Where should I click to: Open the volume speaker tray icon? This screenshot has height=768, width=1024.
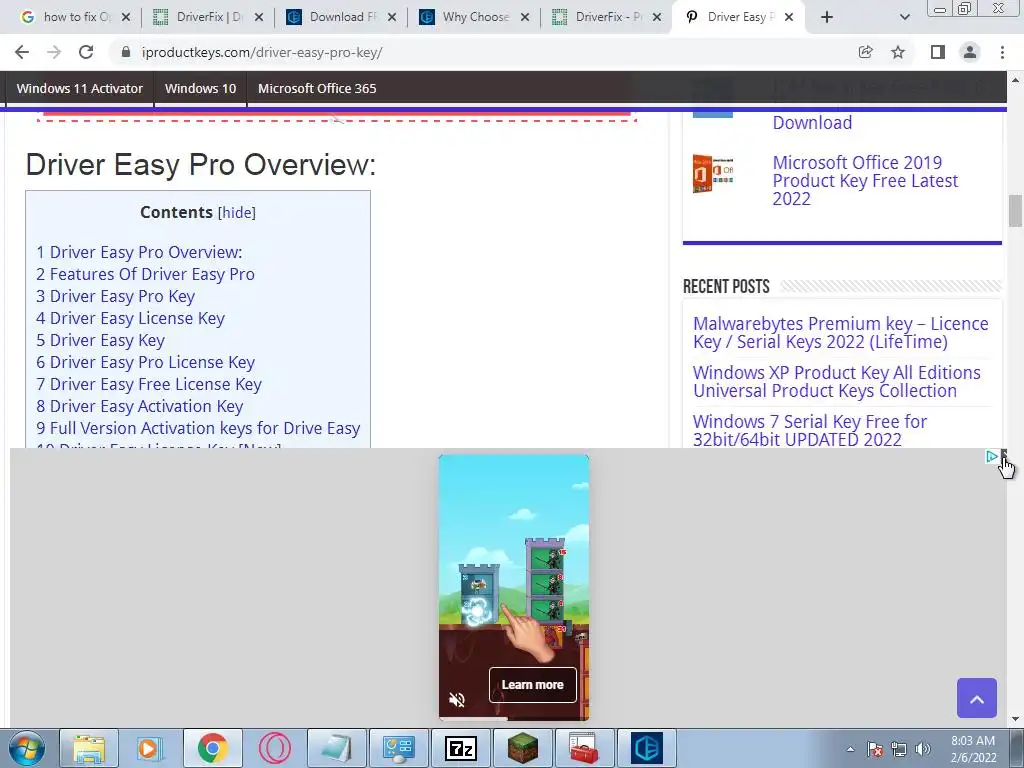923,749
